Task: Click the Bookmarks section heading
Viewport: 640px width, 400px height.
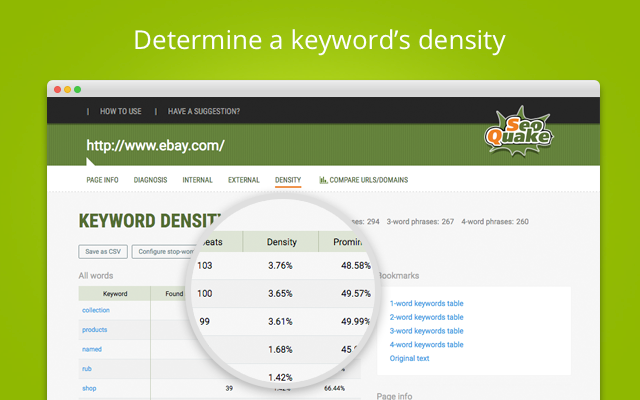Action: pos(398,276)
